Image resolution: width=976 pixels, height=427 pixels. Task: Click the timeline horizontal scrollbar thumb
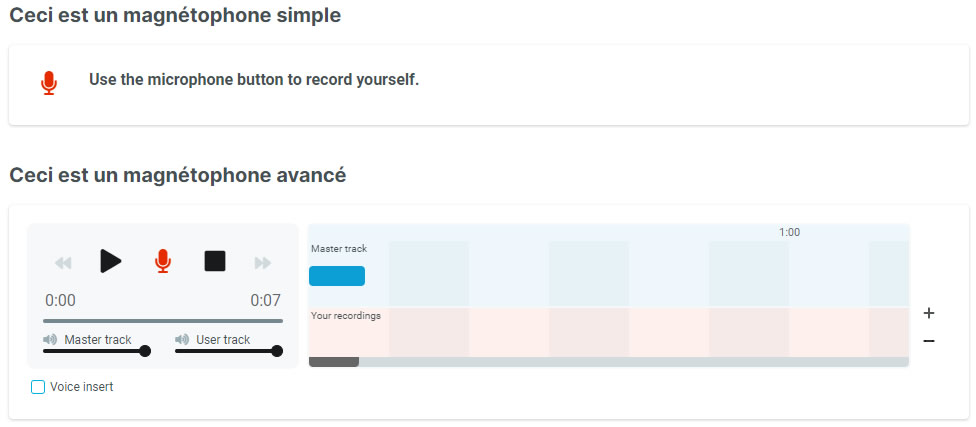click(x=334, y=362)
